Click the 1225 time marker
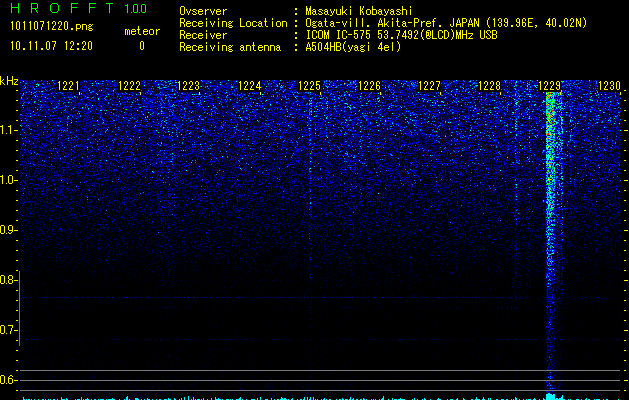This screenshot has height=400, width=629. click(x=310, y=85)
